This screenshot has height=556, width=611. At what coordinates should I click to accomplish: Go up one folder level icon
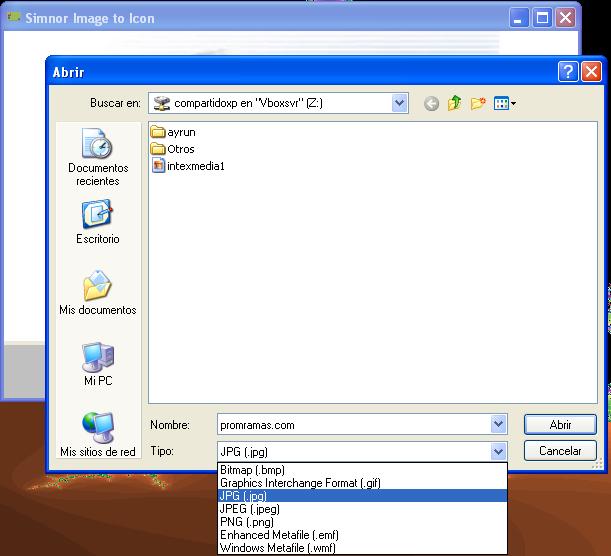coord(454,103)
